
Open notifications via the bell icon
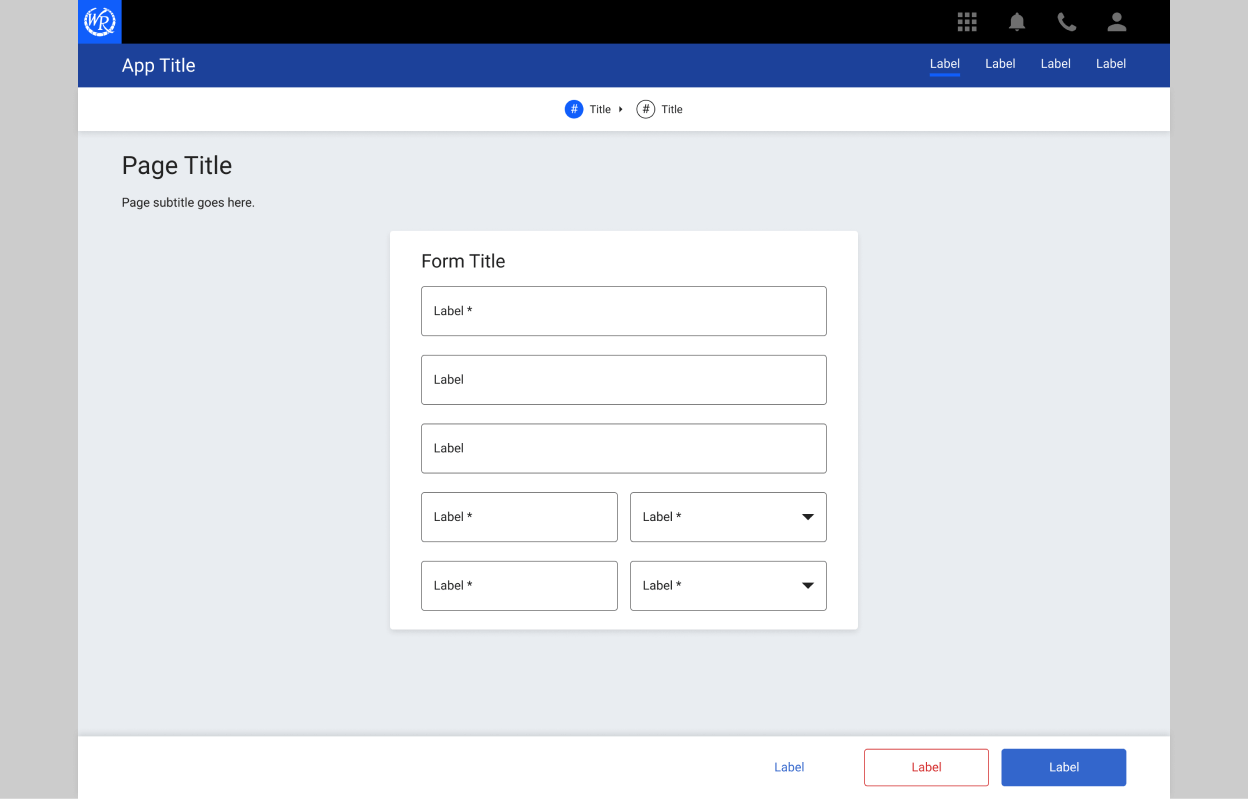pos(1016,21)
